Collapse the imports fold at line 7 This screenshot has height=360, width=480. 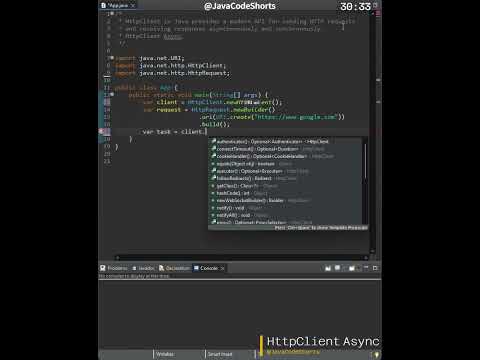click(112, 58)
